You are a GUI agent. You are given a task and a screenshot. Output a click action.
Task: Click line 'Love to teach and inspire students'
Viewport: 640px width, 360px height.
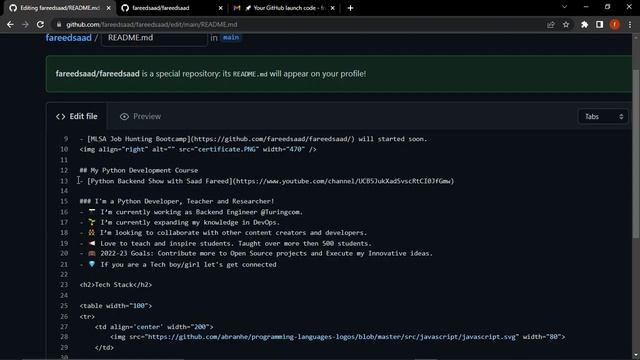225,243
